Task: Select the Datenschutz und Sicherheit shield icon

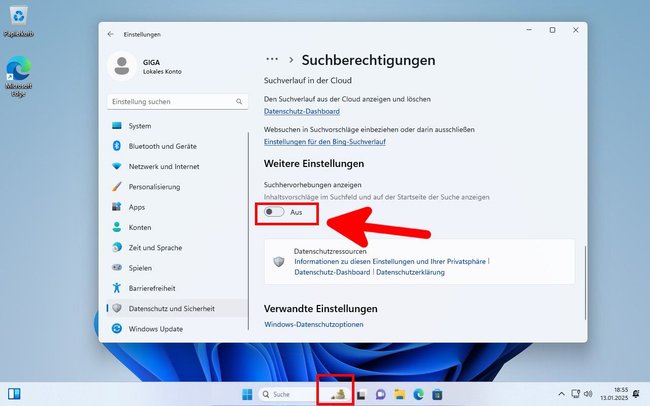Action: 117,308
